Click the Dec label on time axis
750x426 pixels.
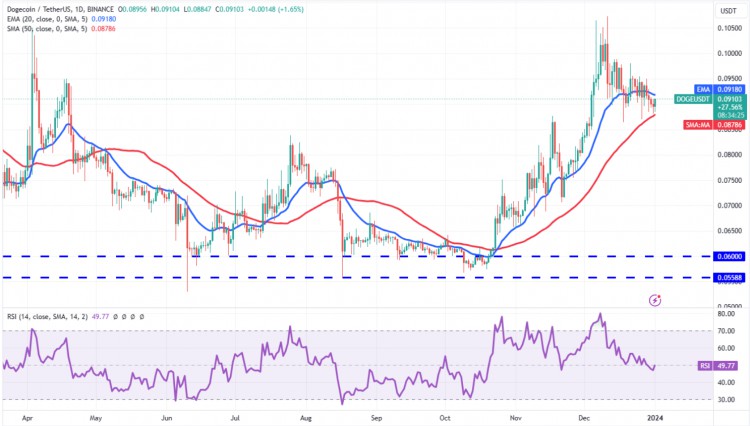point(584,418)
